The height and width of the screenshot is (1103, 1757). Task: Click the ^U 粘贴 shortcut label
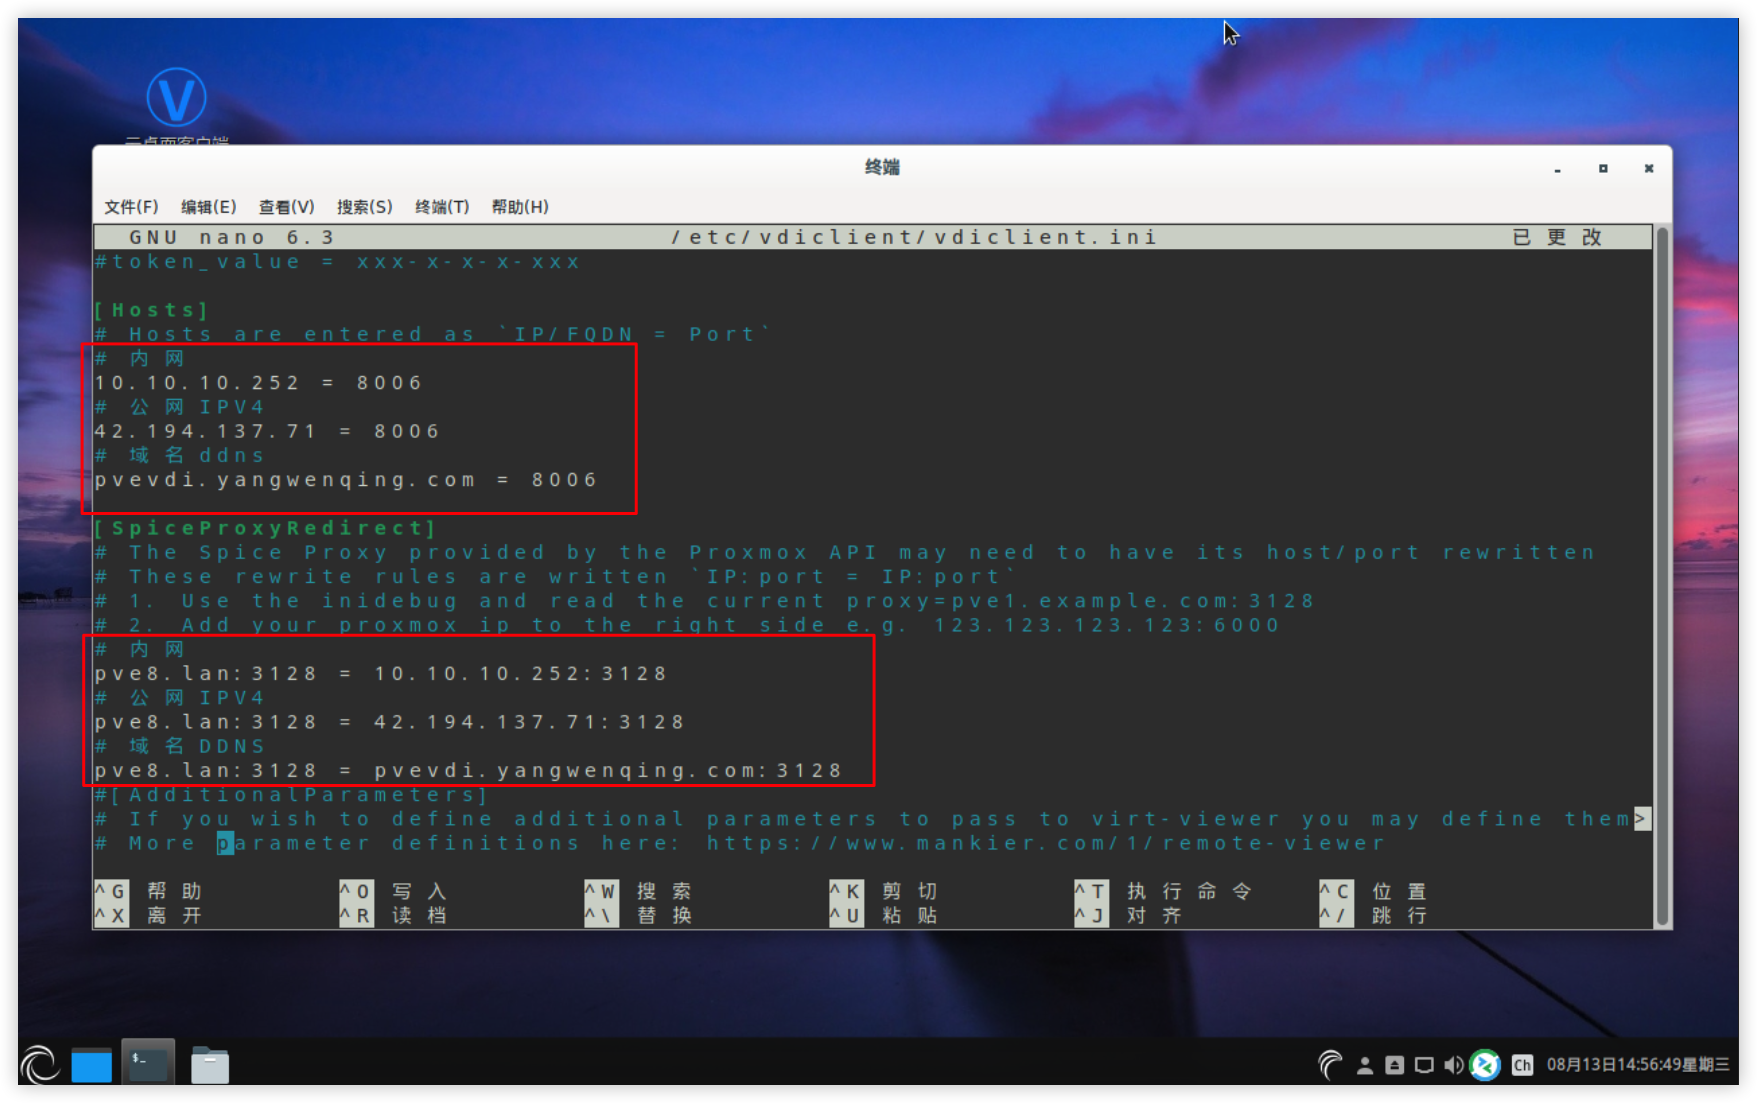(883, 915)
